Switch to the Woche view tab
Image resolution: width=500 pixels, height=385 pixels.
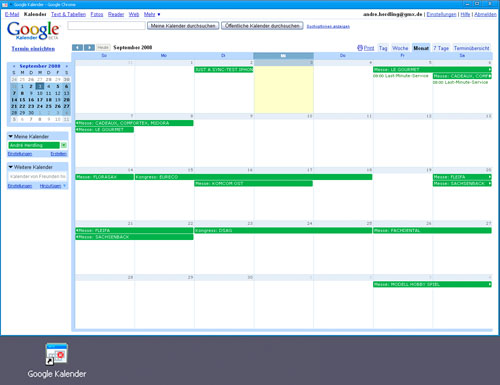pos(400,48)
